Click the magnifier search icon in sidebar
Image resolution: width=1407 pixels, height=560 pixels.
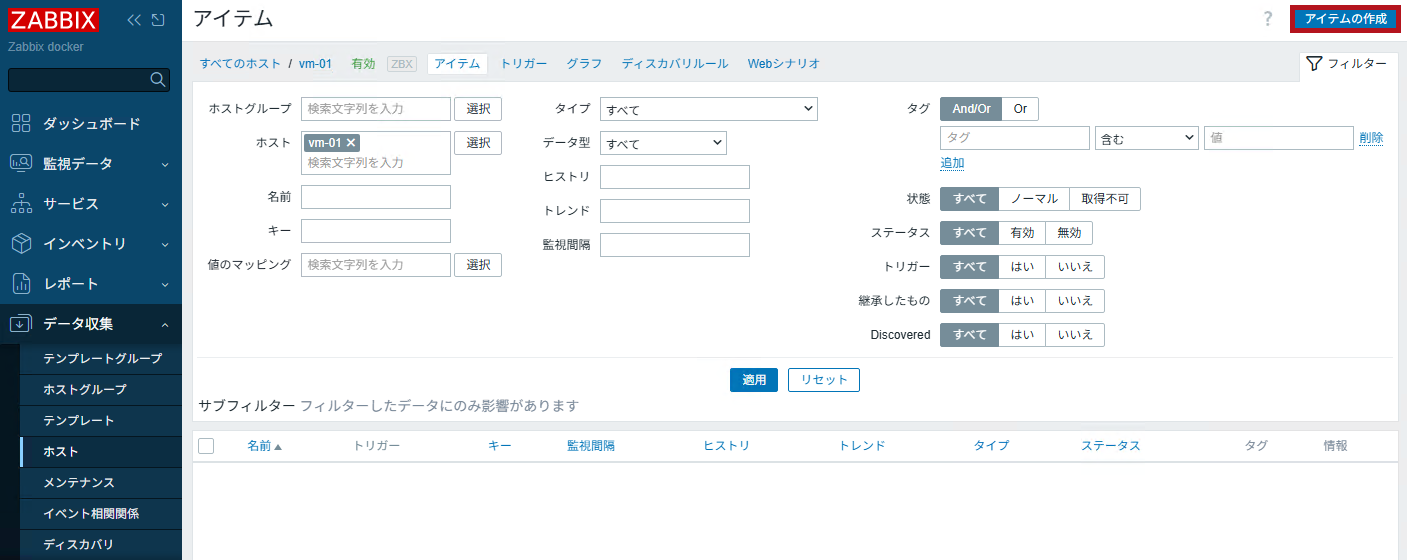tap(157, 80)
